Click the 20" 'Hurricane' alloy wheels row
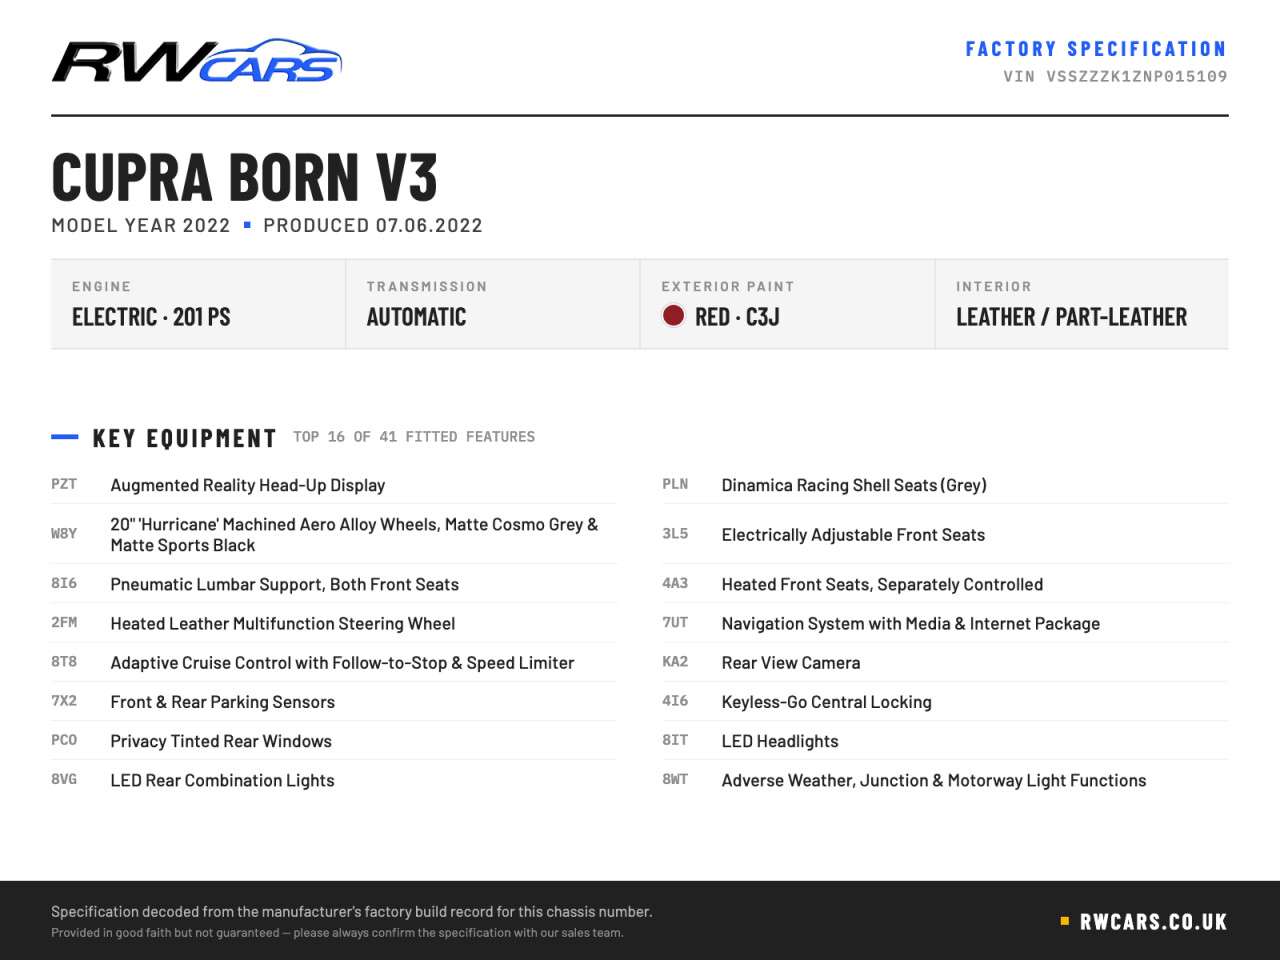Image resolution: width=1280 pixels, height=960 pixels. [333, 534]
